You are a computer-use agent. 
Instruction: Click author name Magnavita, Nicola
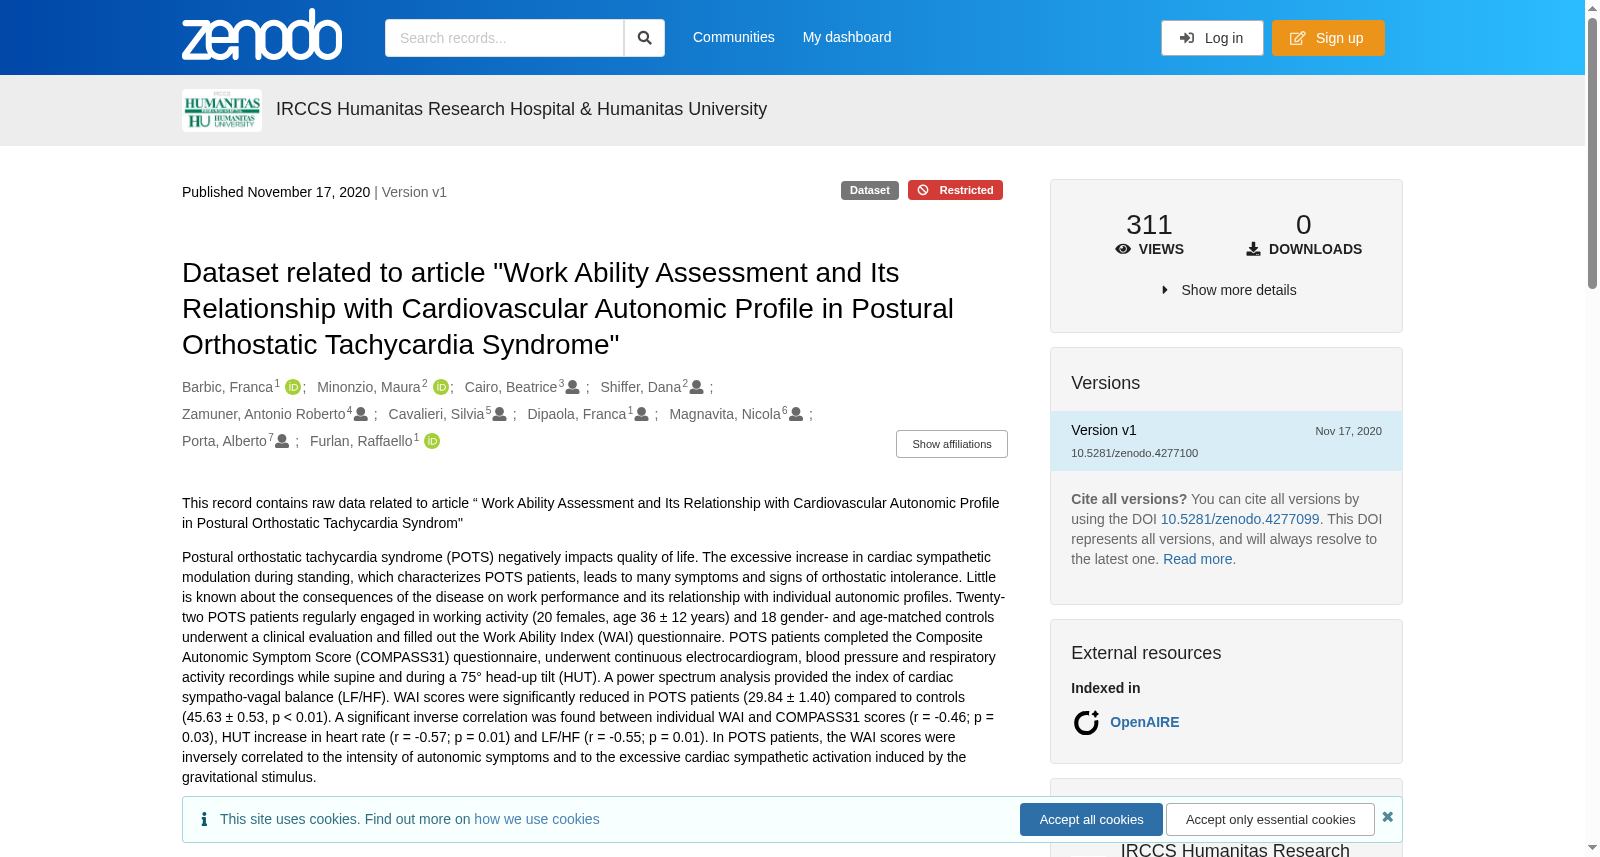coord(725,414)
